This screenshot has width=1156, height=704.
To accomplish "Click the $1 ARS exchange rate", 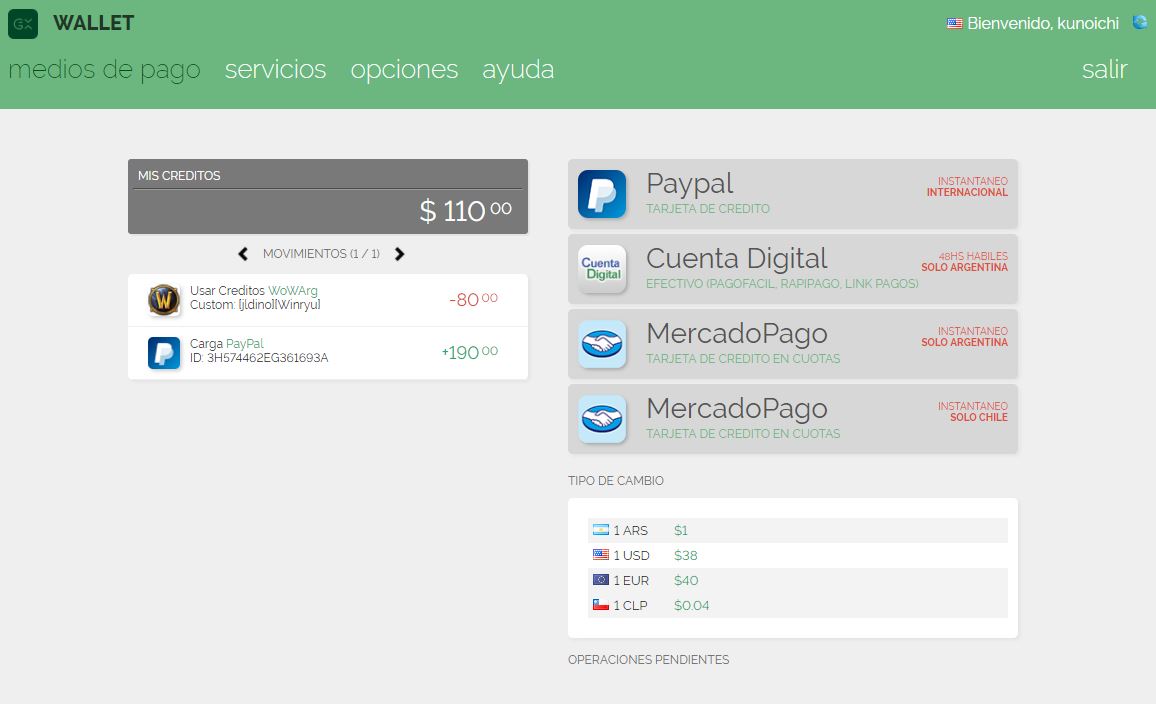I will coord(680,530).
